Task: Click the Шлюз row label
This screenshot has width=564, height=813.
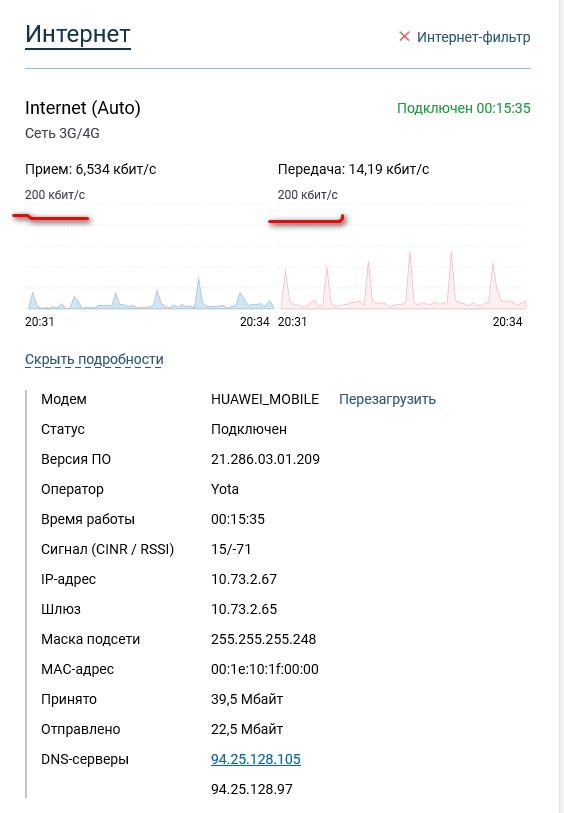Action: [61, 609]
